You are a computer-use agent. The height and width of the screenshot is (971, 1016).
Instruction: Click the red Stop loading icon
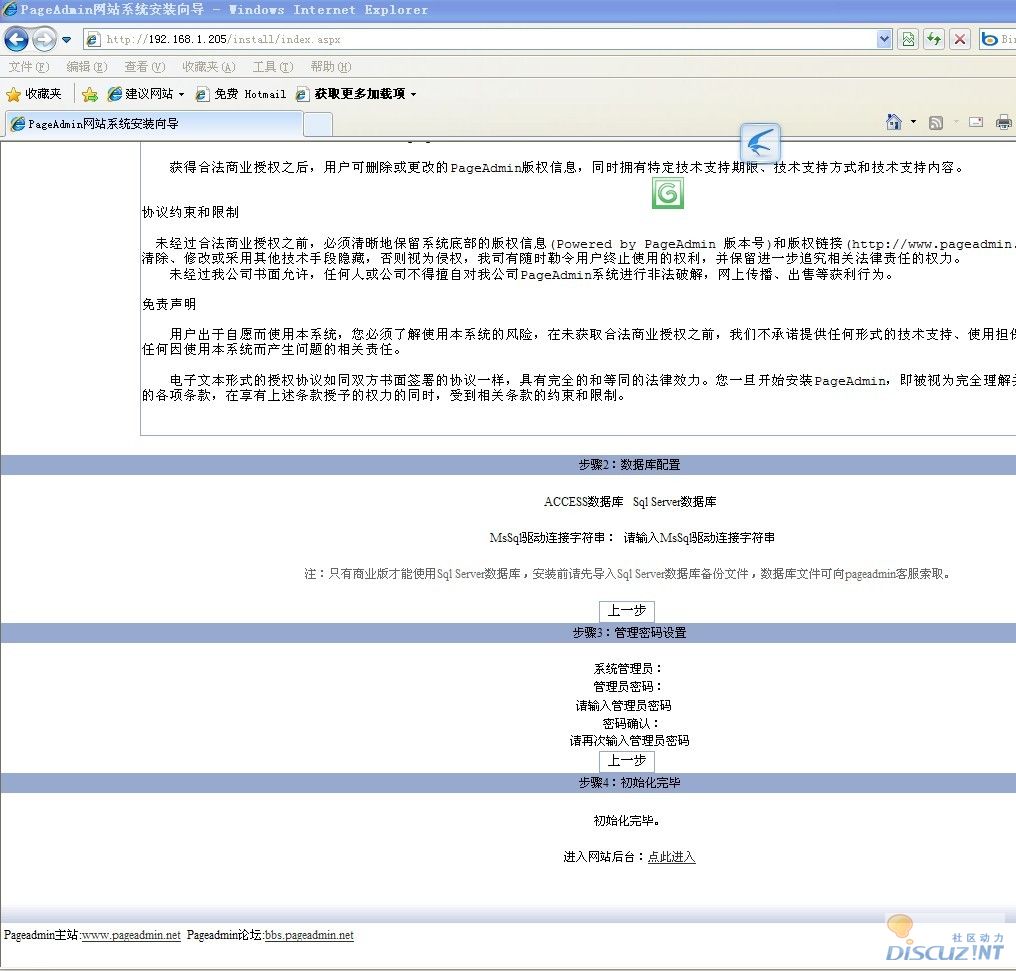[960, 39]
